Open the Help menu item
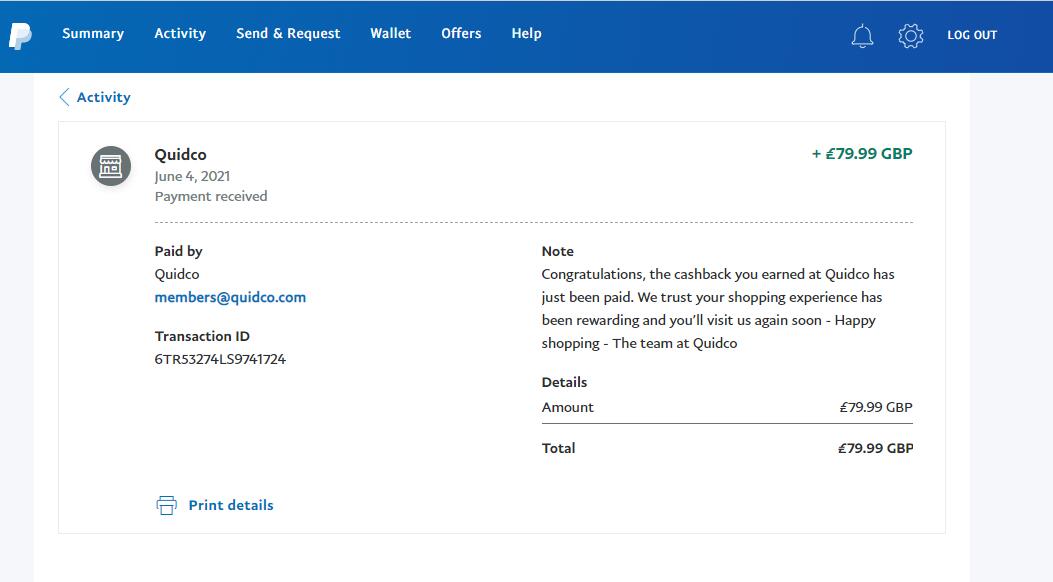Viewport: 1053px width, 582px height. coord(526,33)
